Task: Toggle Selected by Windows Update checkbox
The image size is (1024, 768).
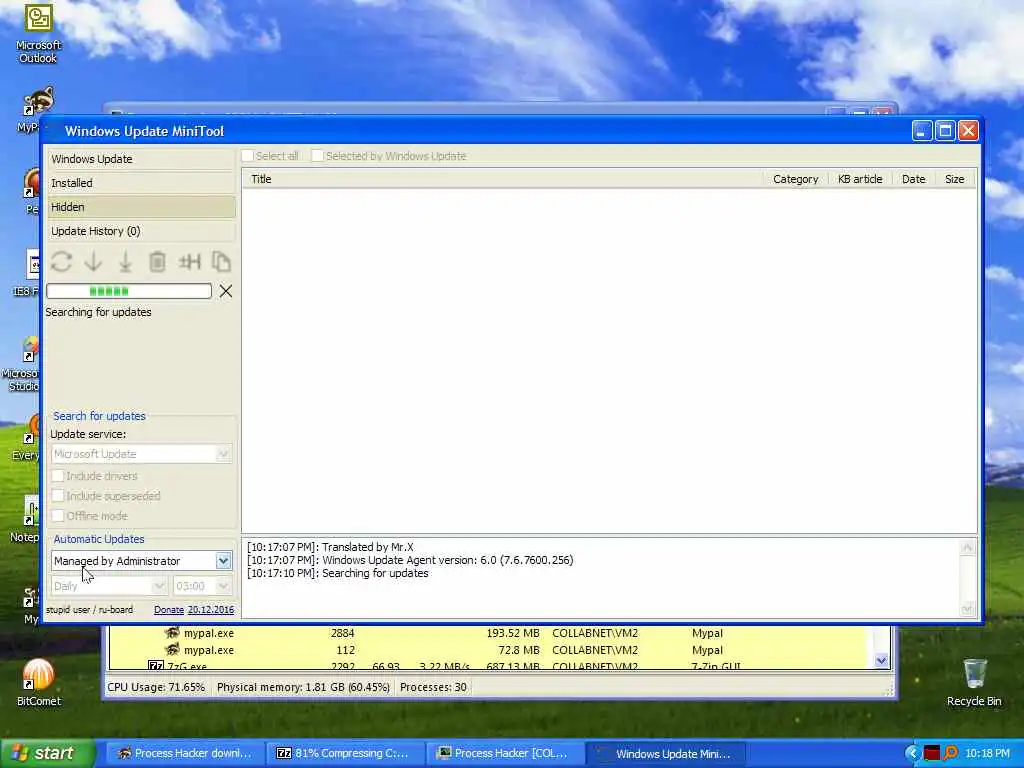Action: (317, 156)
